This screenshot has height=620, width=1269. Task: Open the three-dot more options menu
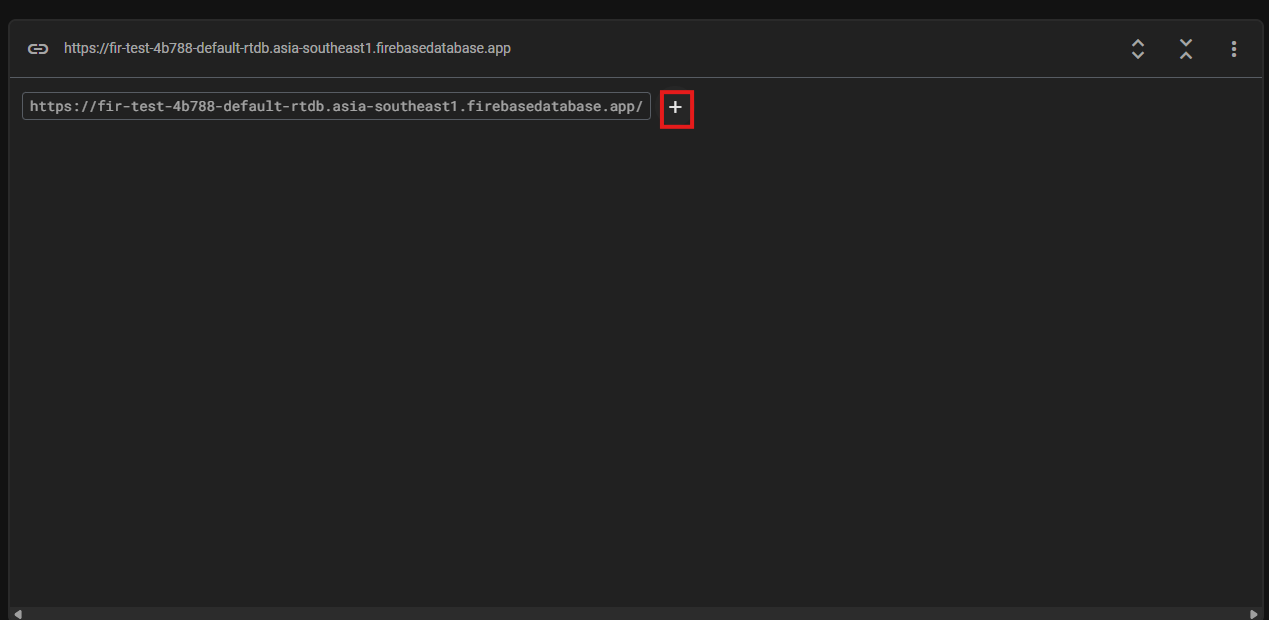1234,49
